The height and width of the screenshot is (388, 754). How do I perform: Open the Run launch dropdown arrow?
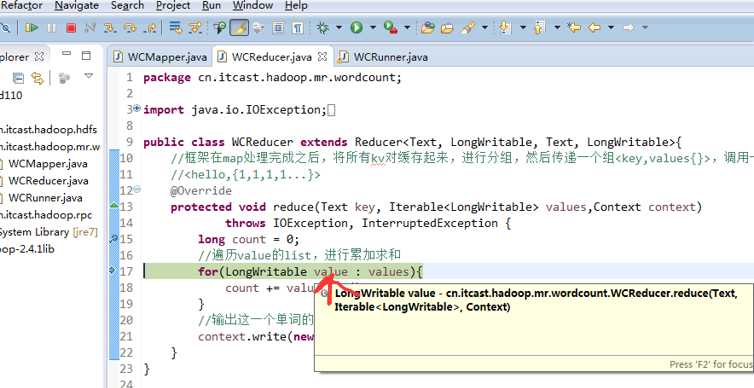tap(373, 28)
